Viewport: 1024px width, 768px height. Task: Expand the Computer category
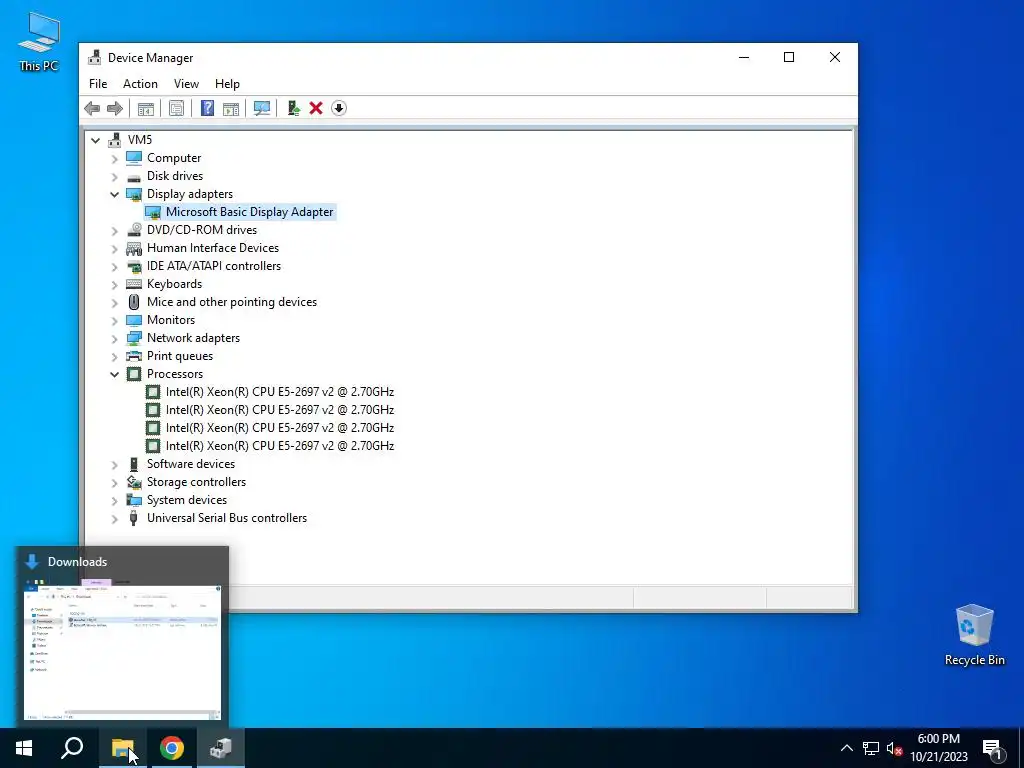[114, 158]
